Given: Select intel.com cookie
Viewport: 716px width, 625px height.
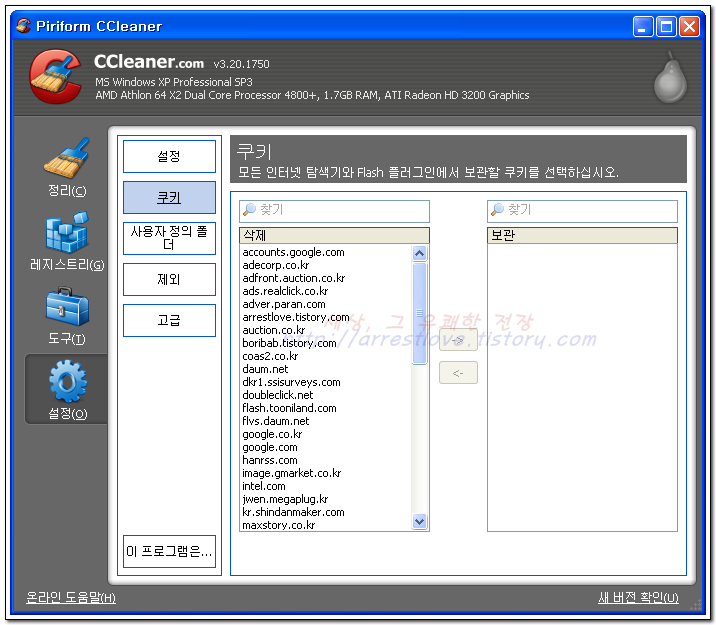Looking at the screenshot, I should (264, 486).
